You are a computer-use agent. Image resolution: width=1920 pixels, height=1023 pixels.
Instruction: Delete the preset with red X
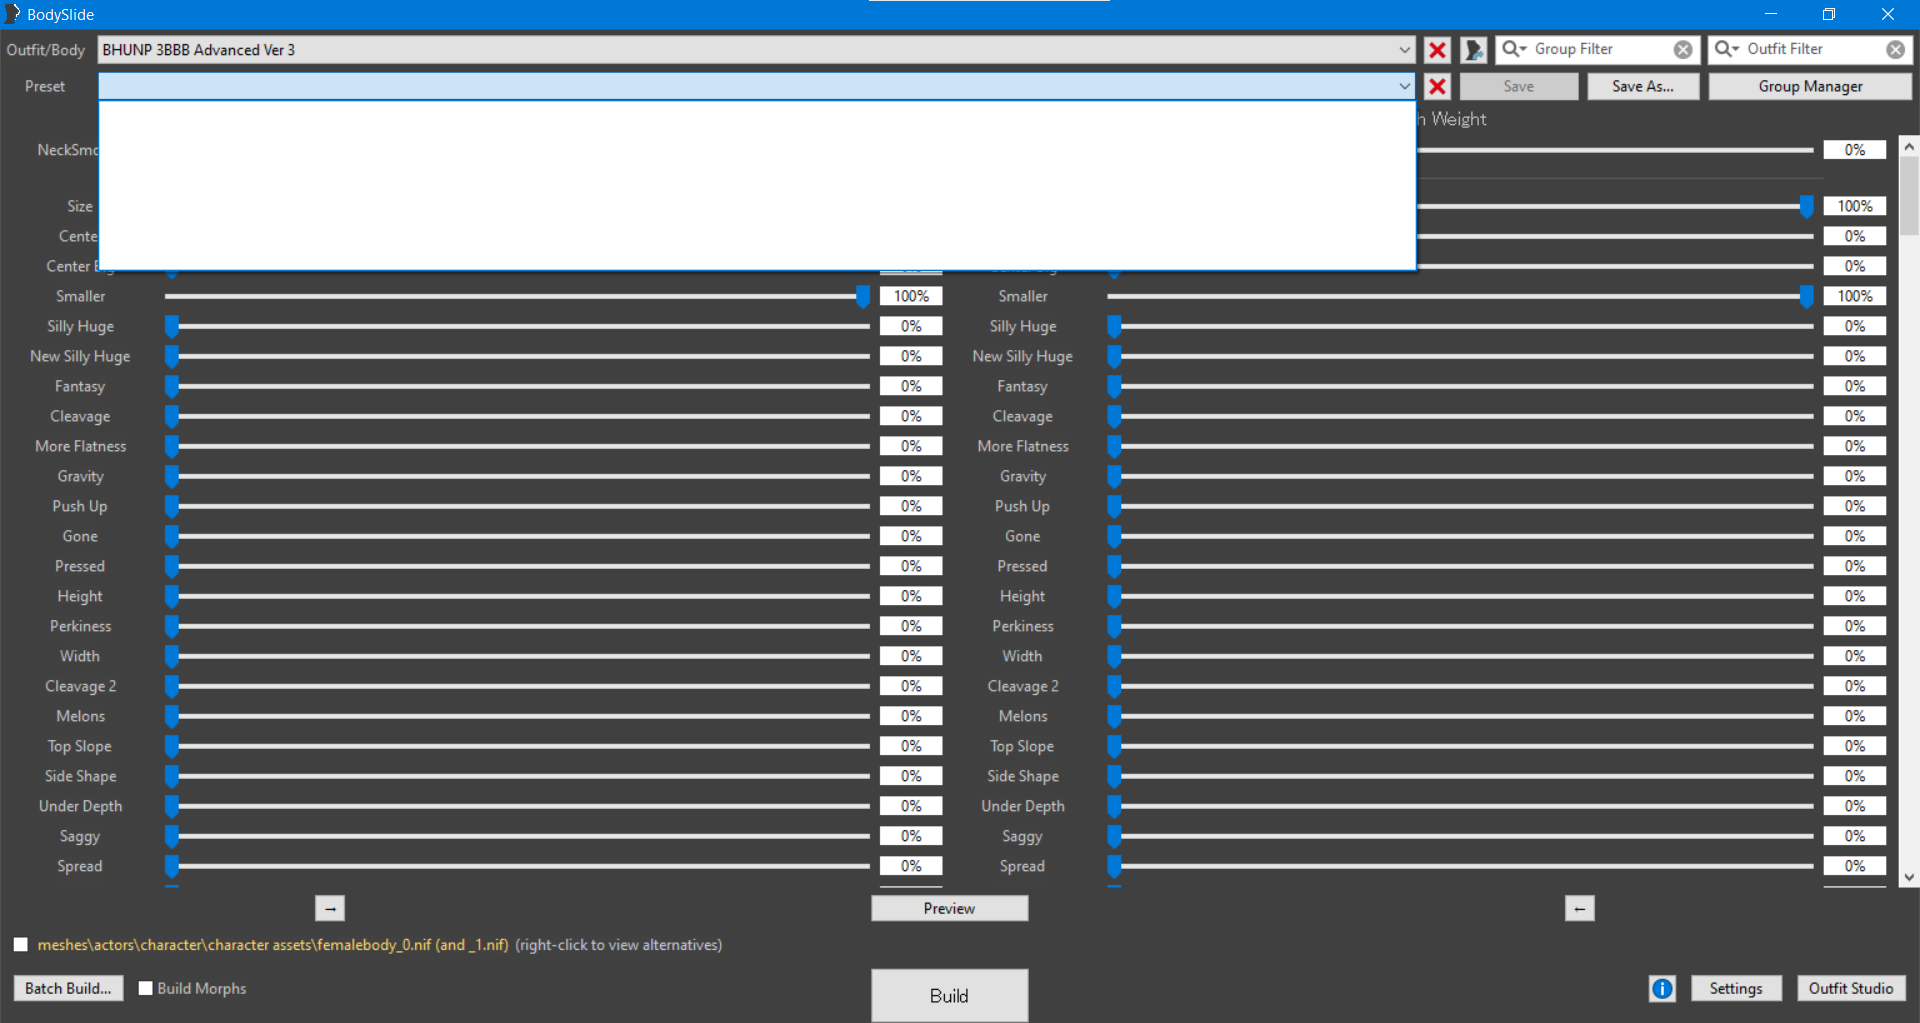pos(1437,87)
